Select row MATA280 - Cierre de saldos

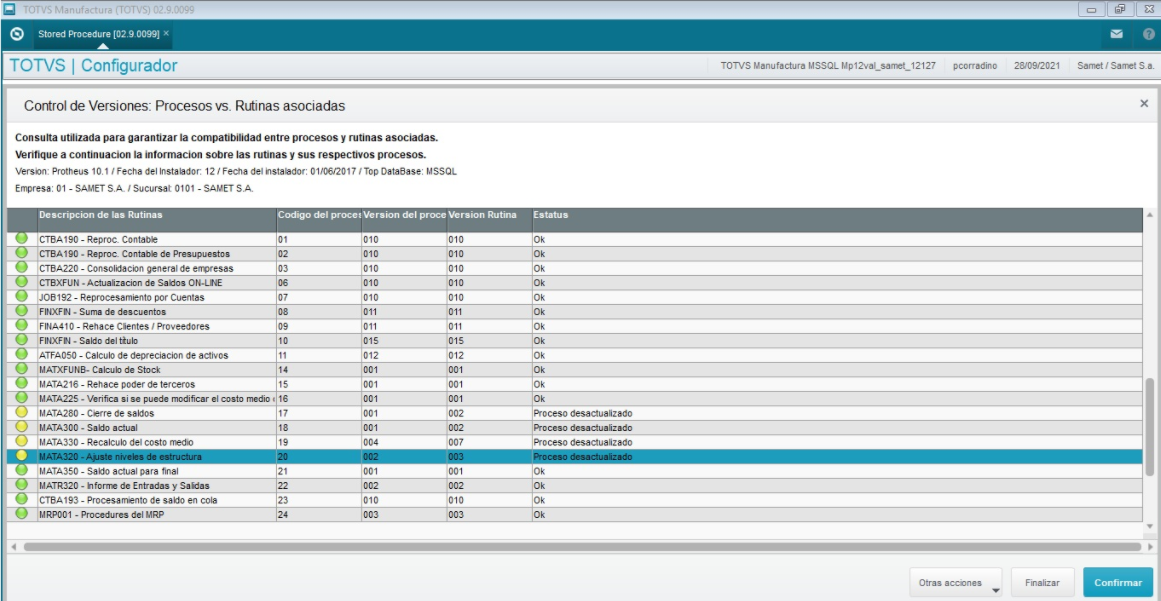[575, 413]
